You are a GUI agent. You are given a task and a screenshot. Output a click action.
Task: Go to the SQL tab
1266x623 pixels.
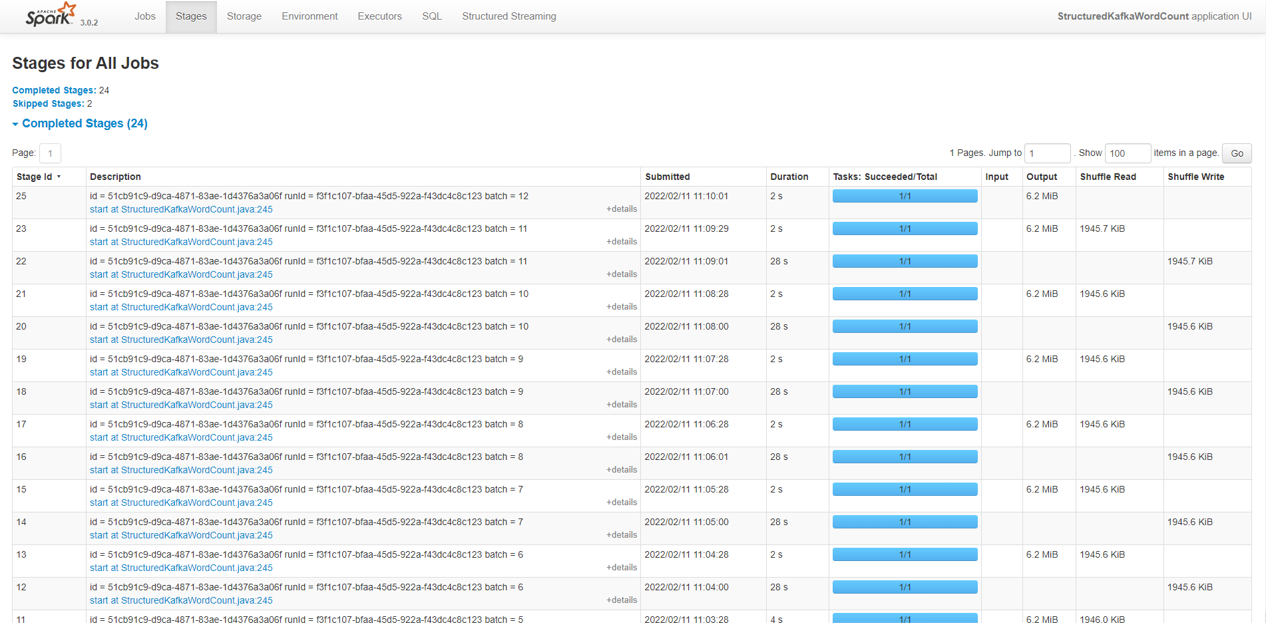431,16
